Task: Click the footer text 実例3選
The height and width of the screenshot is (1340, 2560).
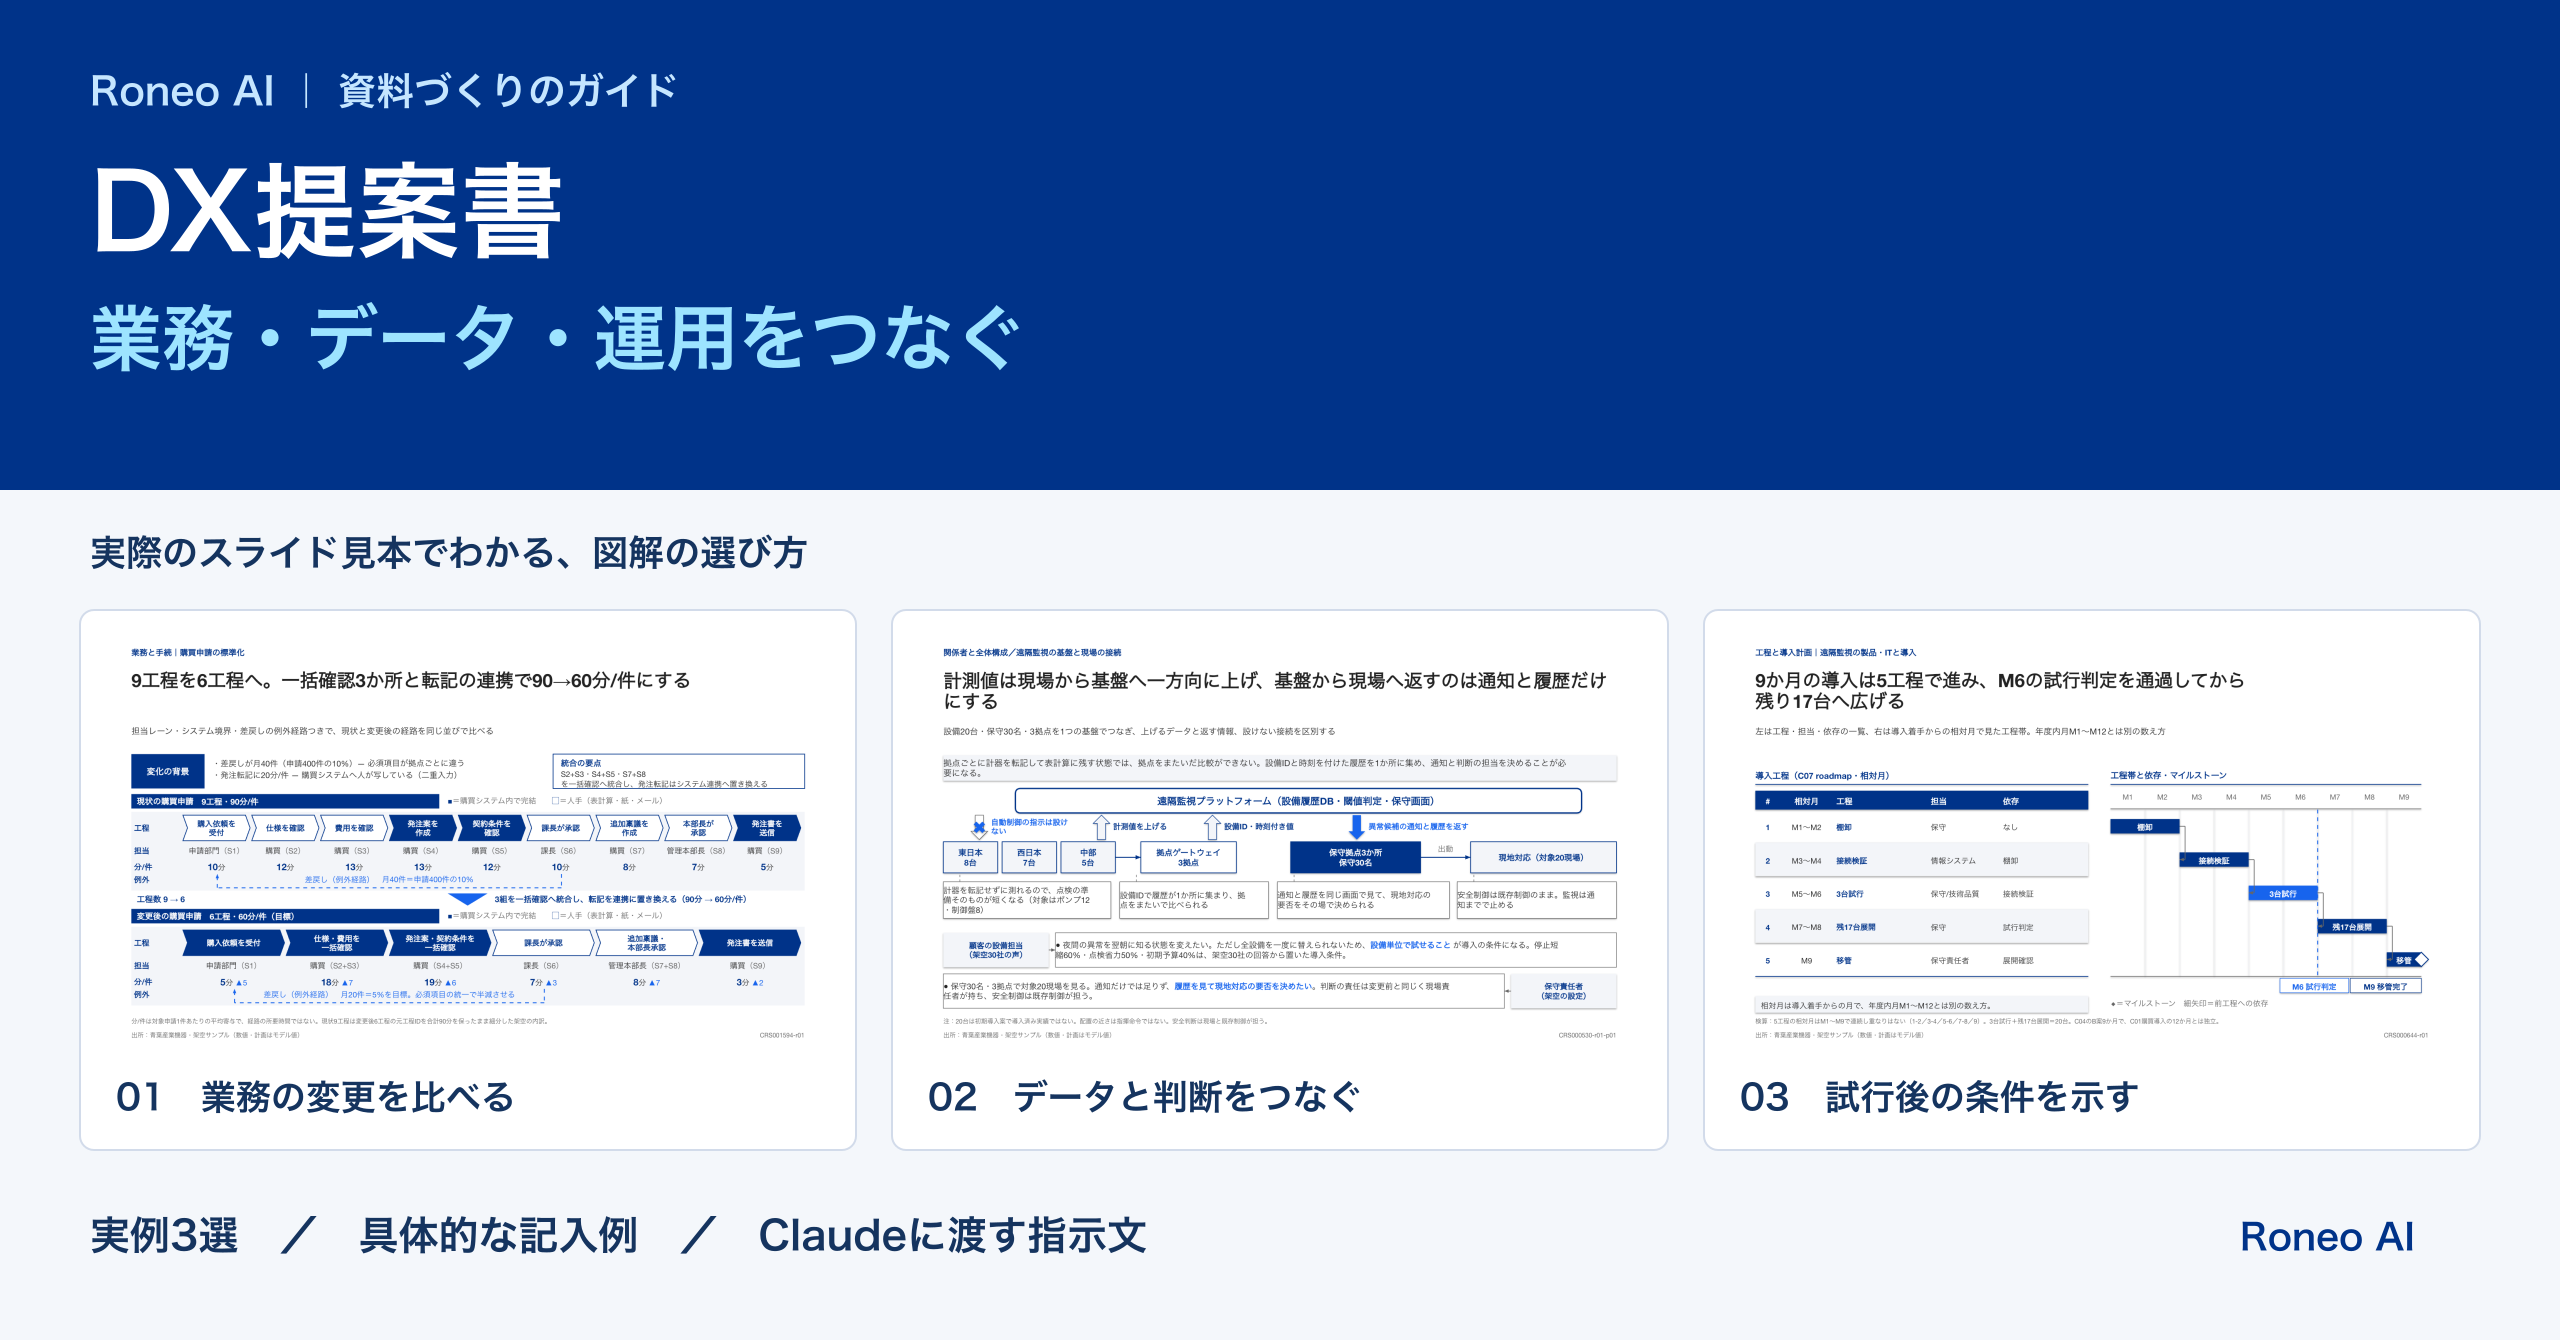Action: 164,1236
